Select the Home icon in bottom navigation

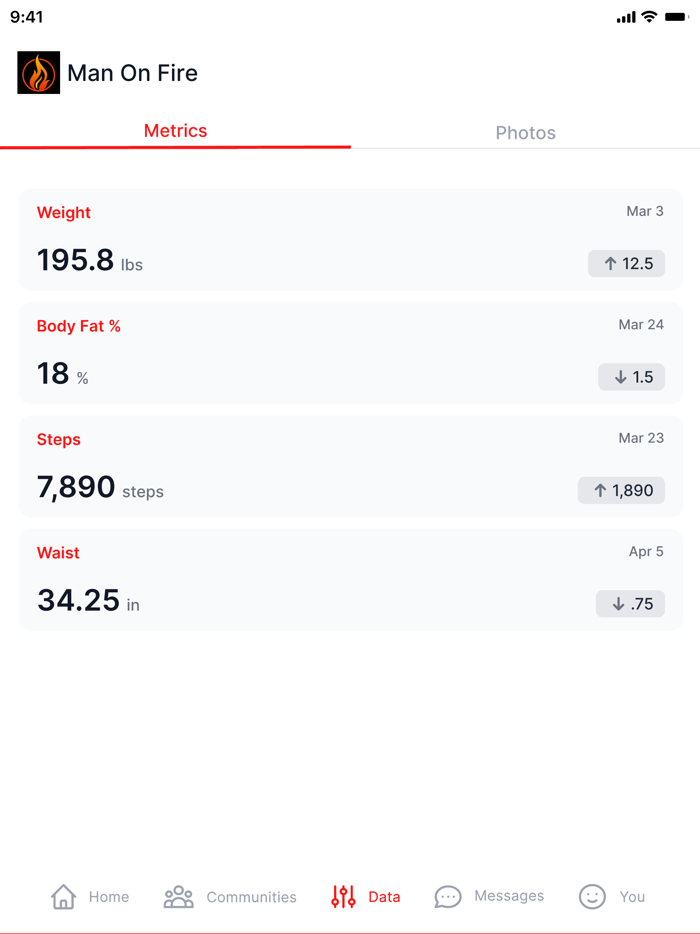coord(64,896)
